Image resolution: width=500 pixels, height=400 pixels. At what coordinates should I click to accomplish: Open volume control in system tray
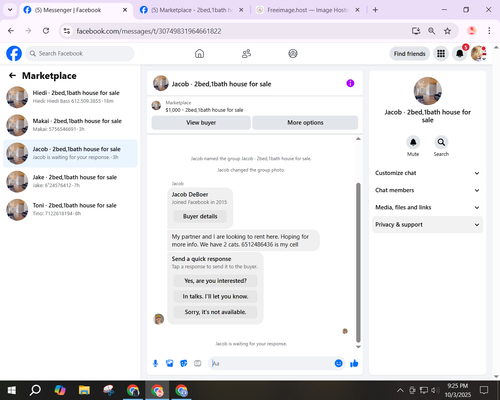(434, 390)
